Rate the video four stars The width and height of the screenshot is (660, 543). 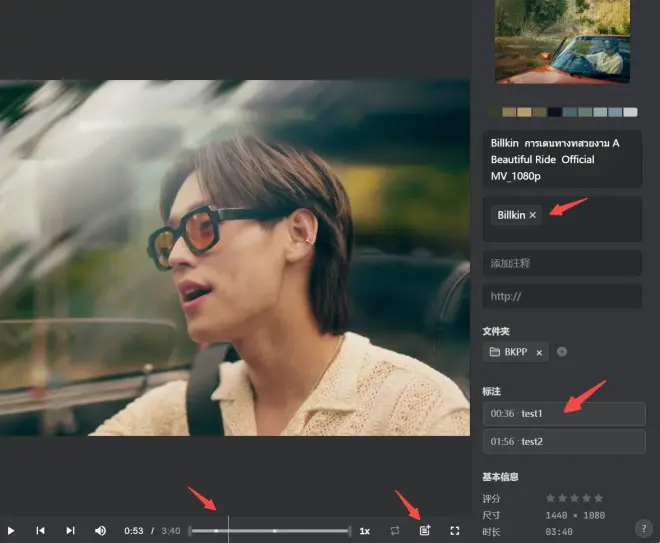pos(586,498)
